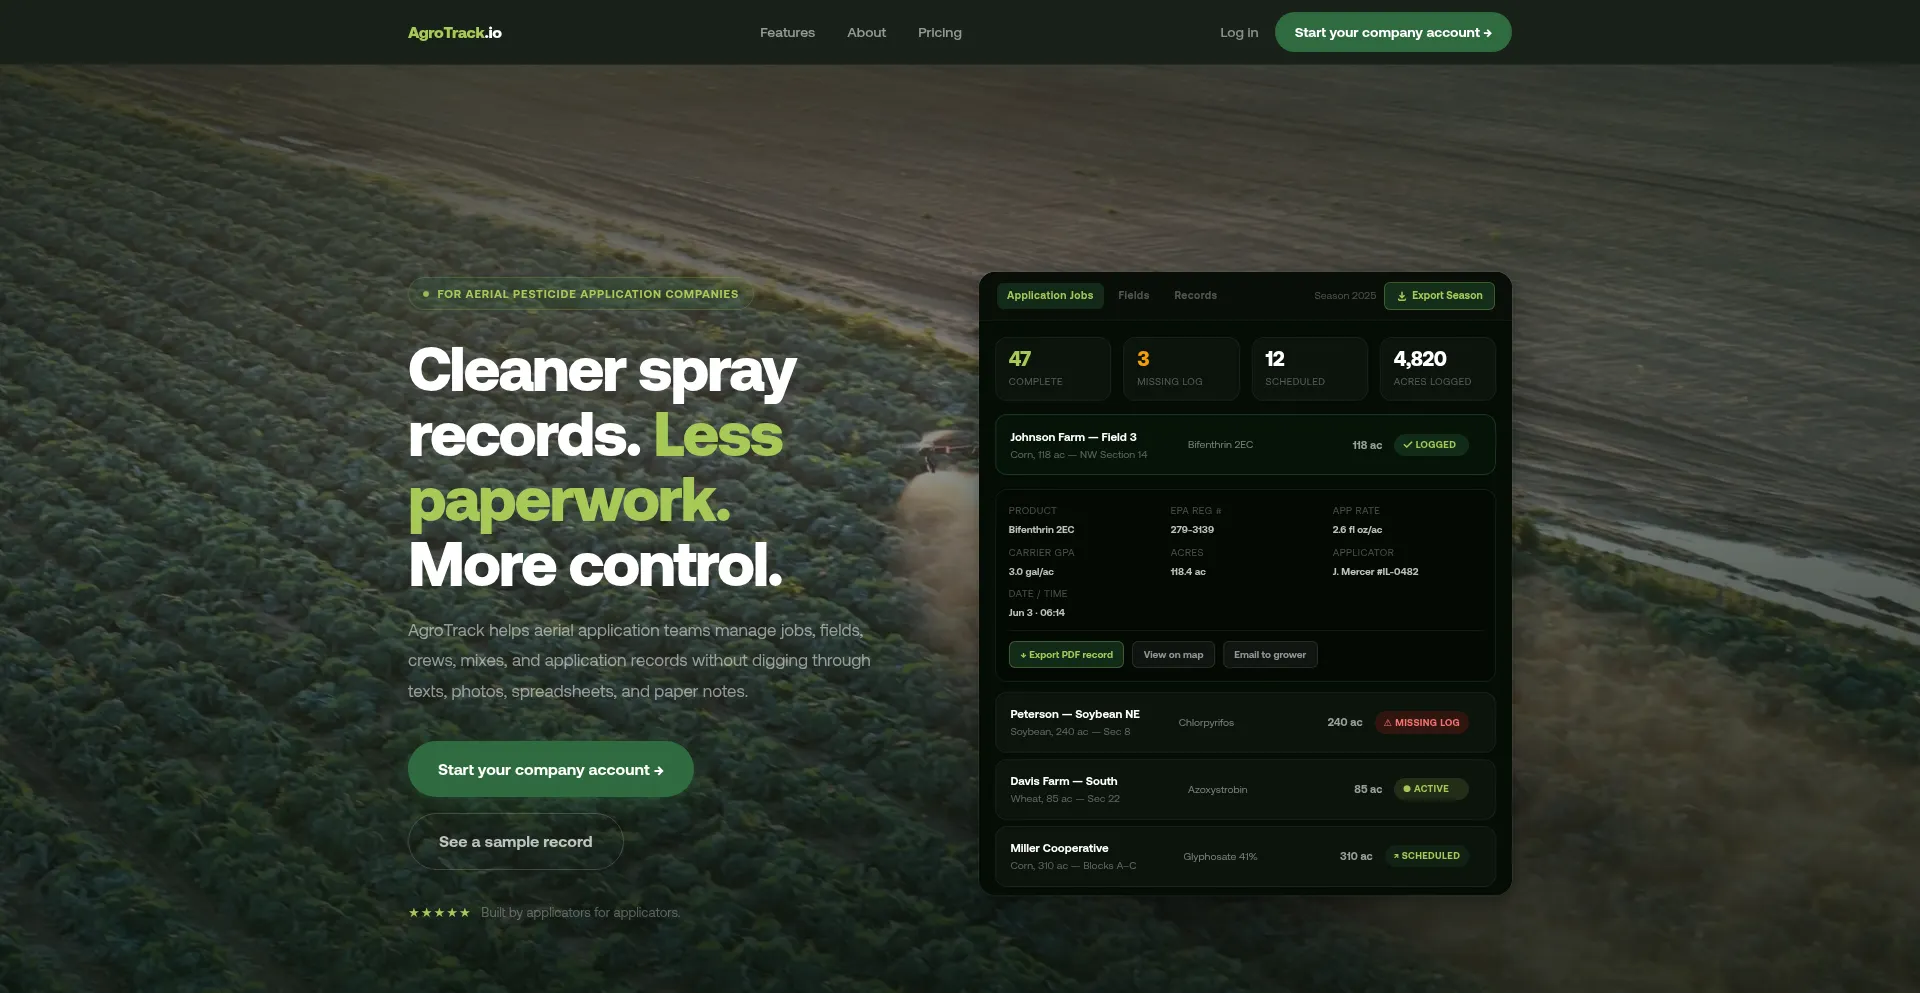Click Export PDF record button
Screen dimensions: 1920x993
pyautogui.click(x=1066, y=655)
